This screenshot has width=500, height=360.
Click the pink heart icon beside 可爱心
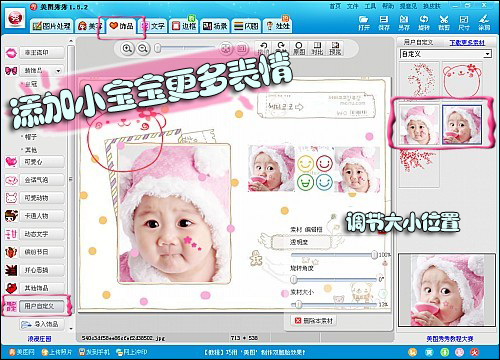pyautogui.click(x=11, y=162)
